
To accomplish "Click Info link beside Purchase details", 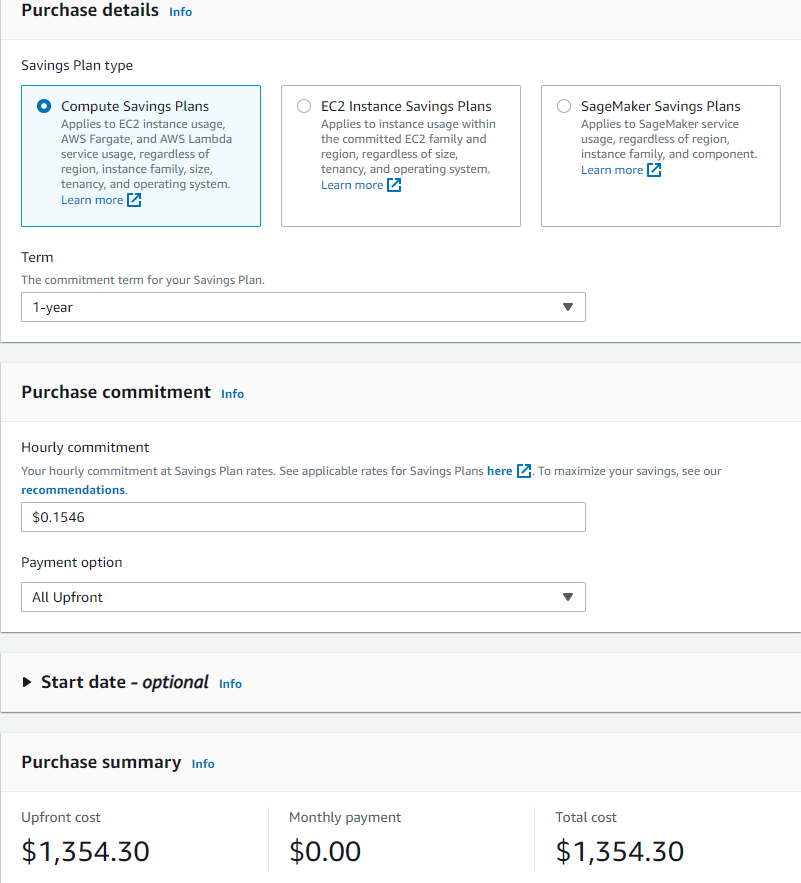I will (181, 12).
